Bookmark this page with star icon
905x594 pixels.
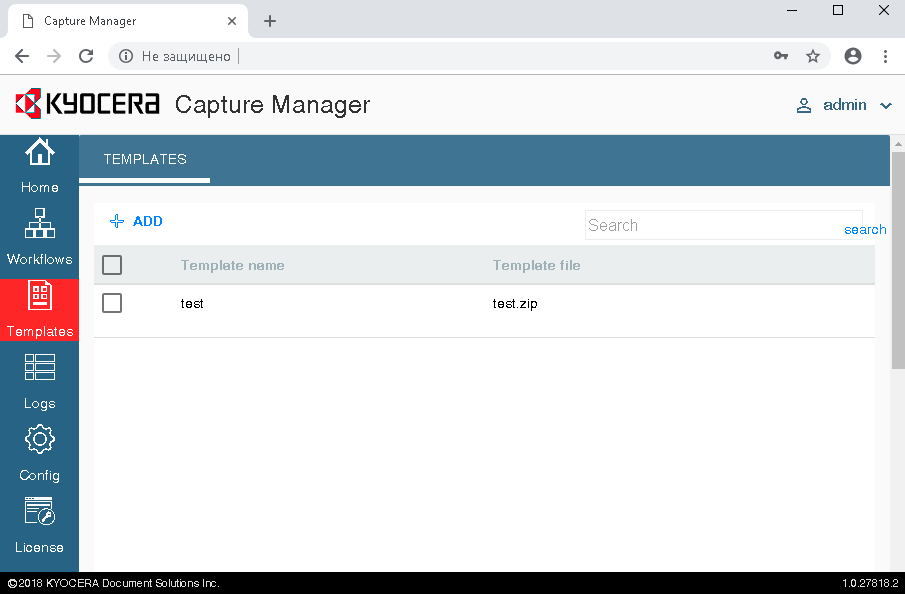pyautogui.click(x=813, y=56)
